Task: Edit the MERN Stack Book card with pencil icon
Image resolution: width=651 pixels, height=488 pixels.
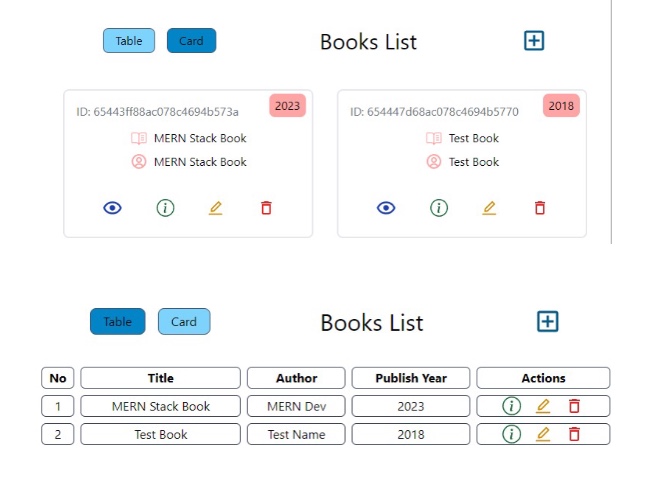Action: [215, 208]
